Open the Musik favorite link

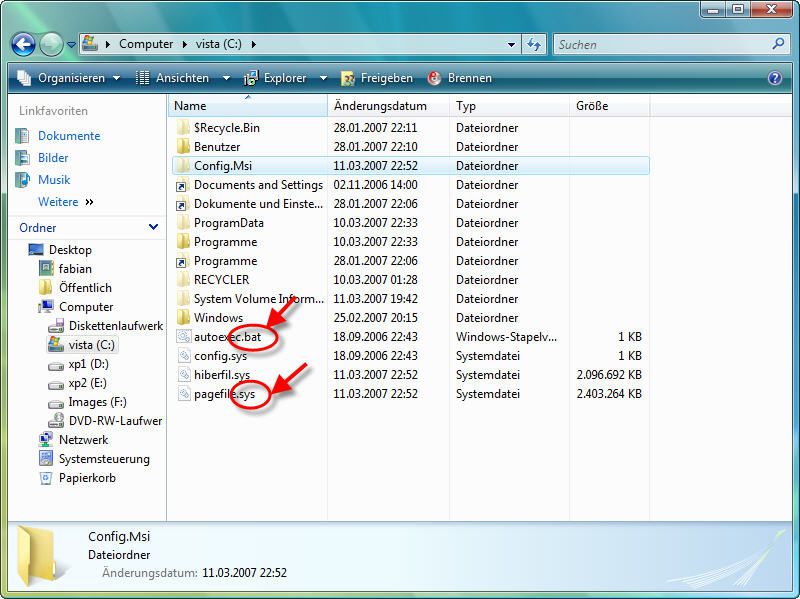(54, 180)
